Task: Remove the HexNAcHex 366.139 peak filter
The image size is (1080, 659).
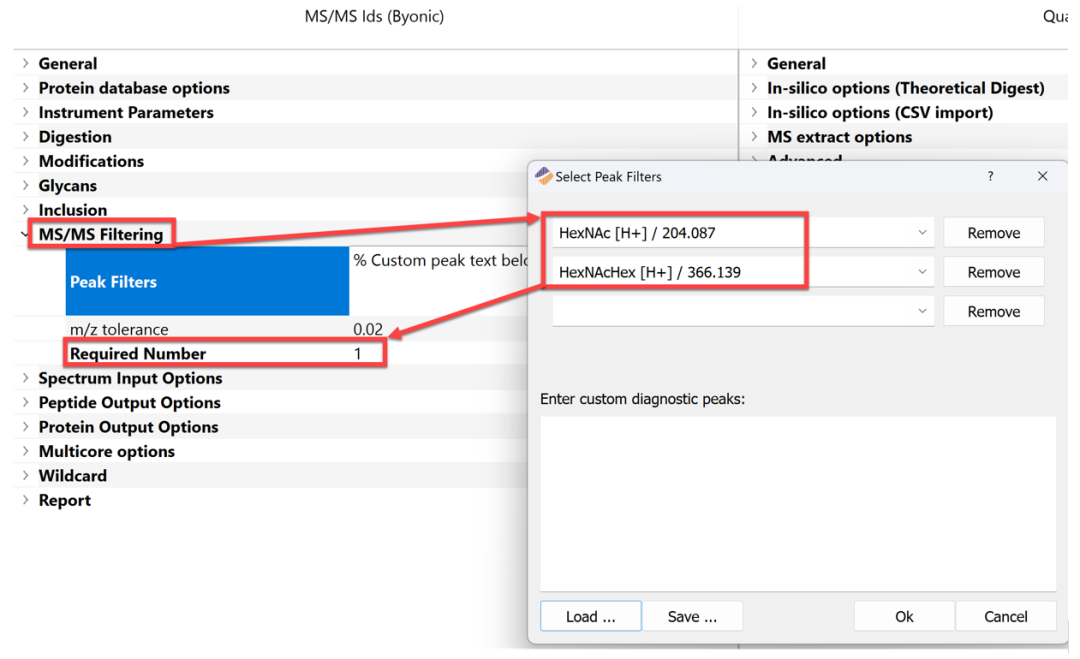Action: tap(993, 272)
